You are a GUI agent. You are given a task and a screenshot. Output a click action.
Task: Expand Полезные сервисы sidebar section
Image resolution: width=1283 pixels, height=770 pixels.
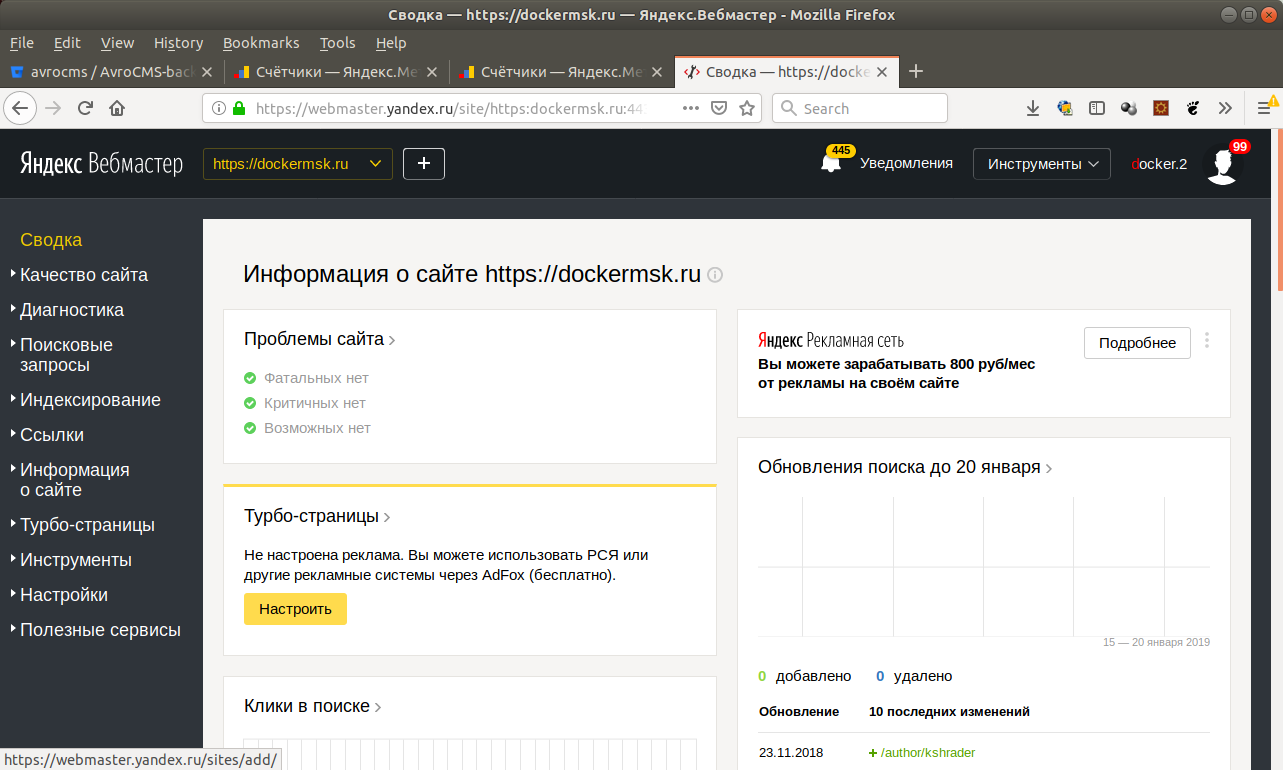[x=100, y=630]
